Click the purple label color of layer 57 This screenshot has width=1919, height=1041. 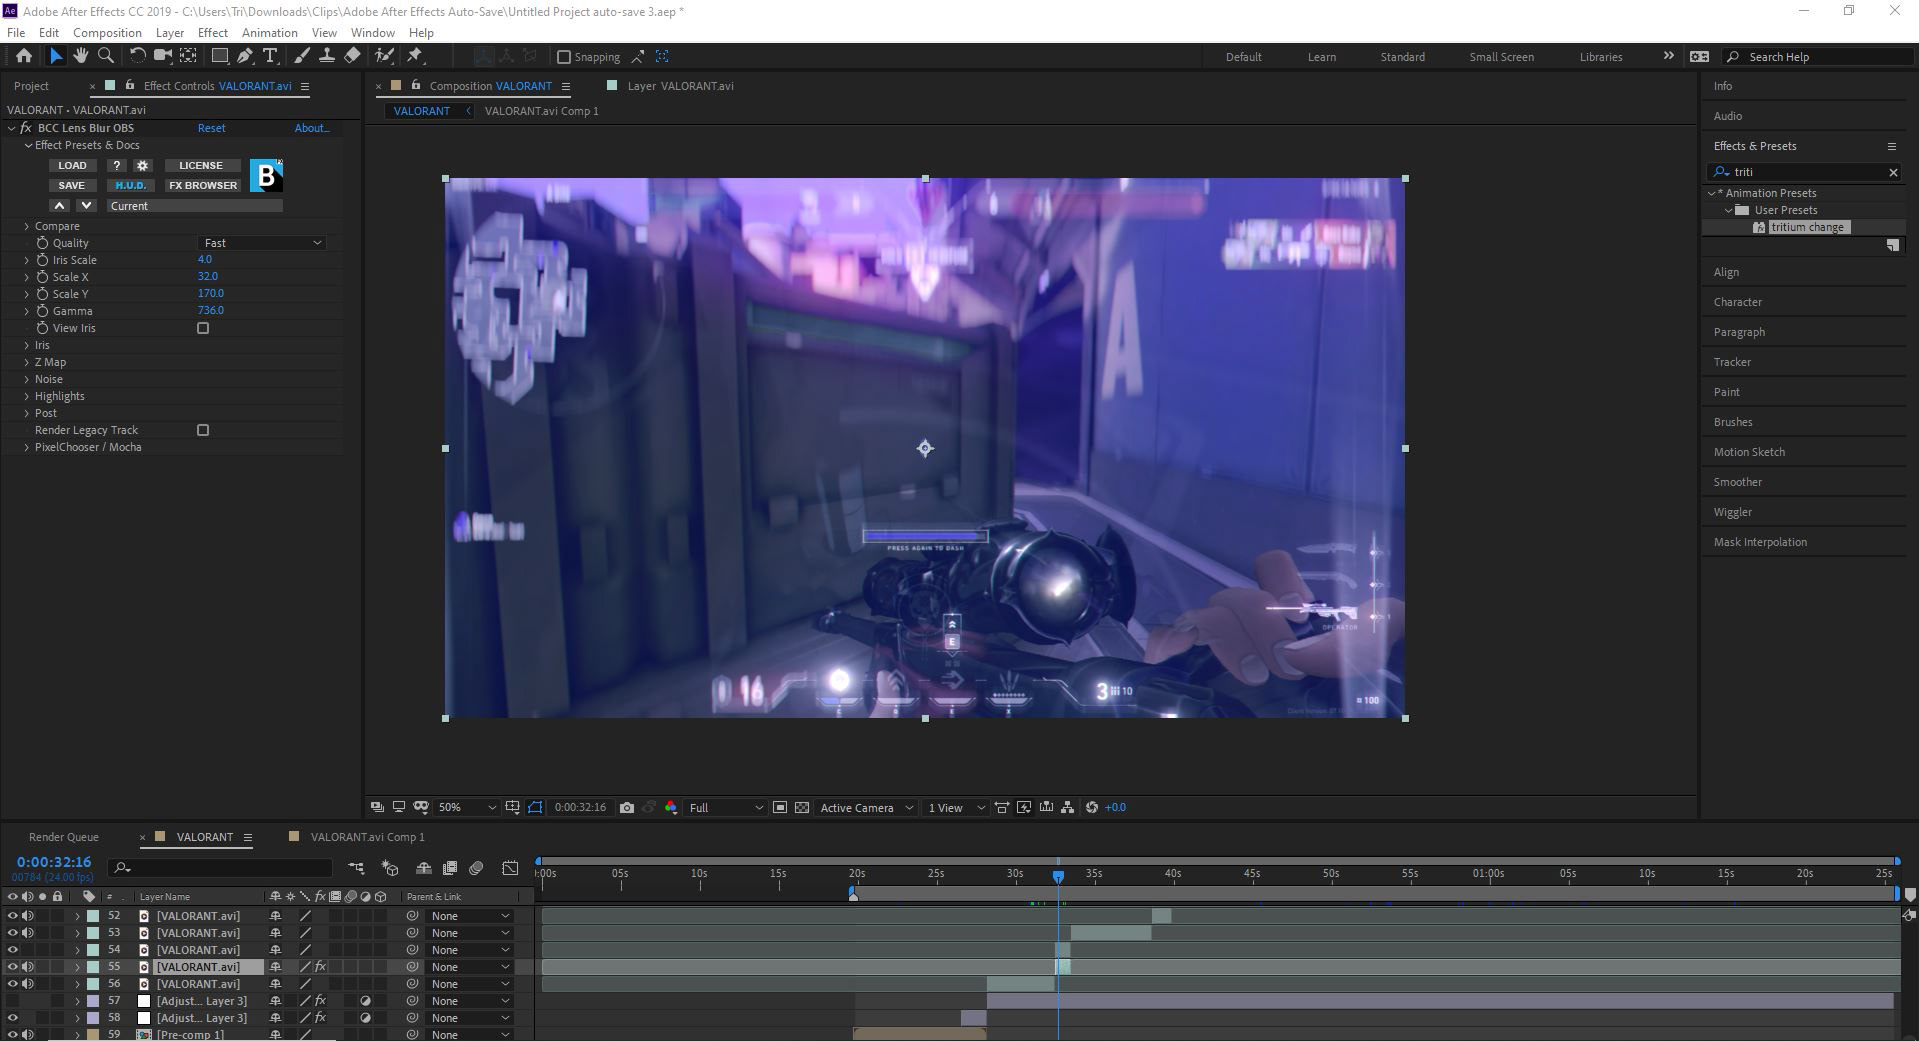click(93, 1001)
